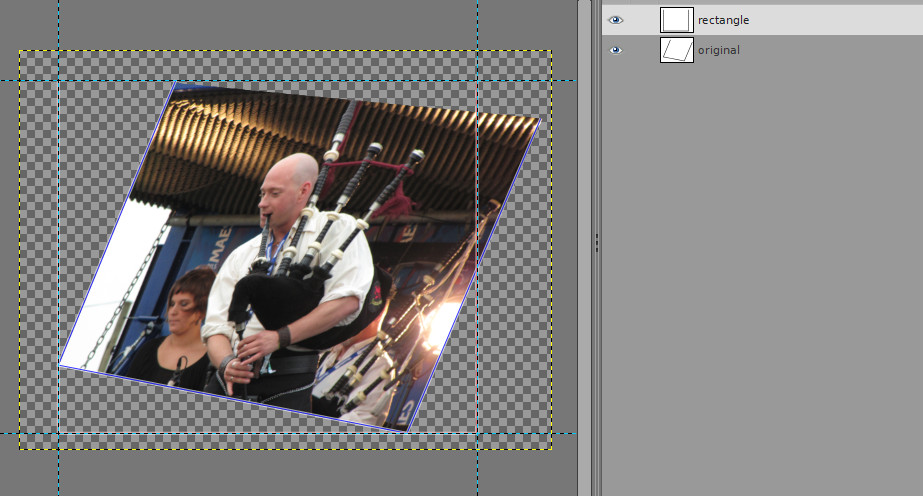The height and width of the screenshot is (496, 923).
Task: Click the vertical canvas scrollbar
Action: tap(584, 248)
